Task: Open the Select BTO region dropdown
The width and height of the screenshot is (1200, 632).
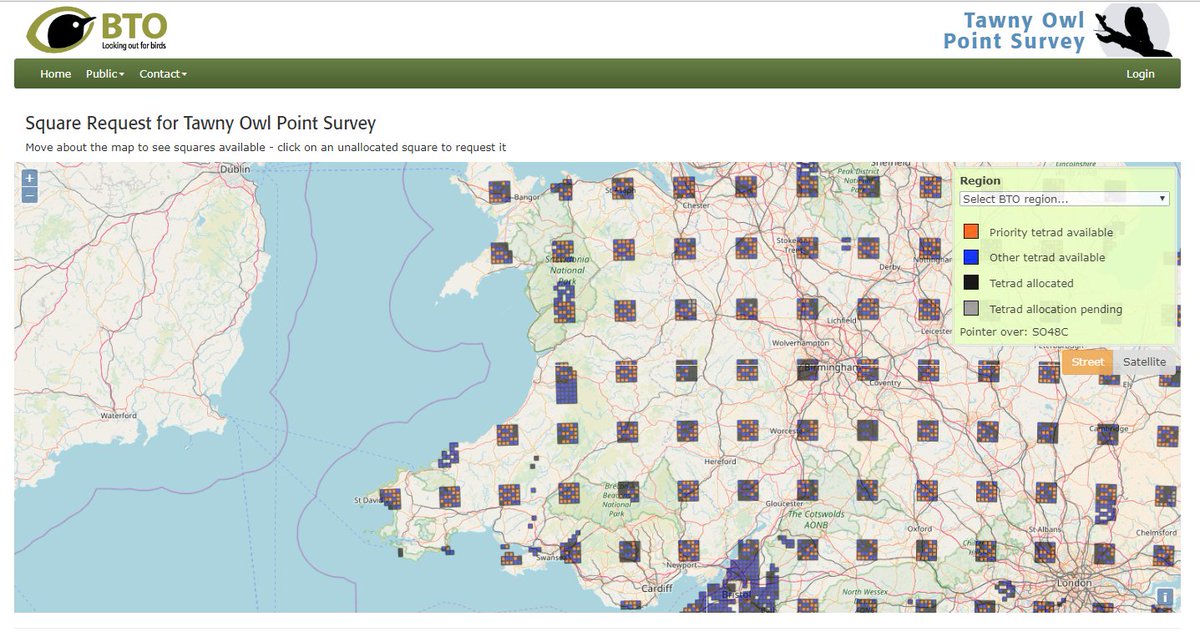Action: pyautogui.click(x=1064, y=199)
